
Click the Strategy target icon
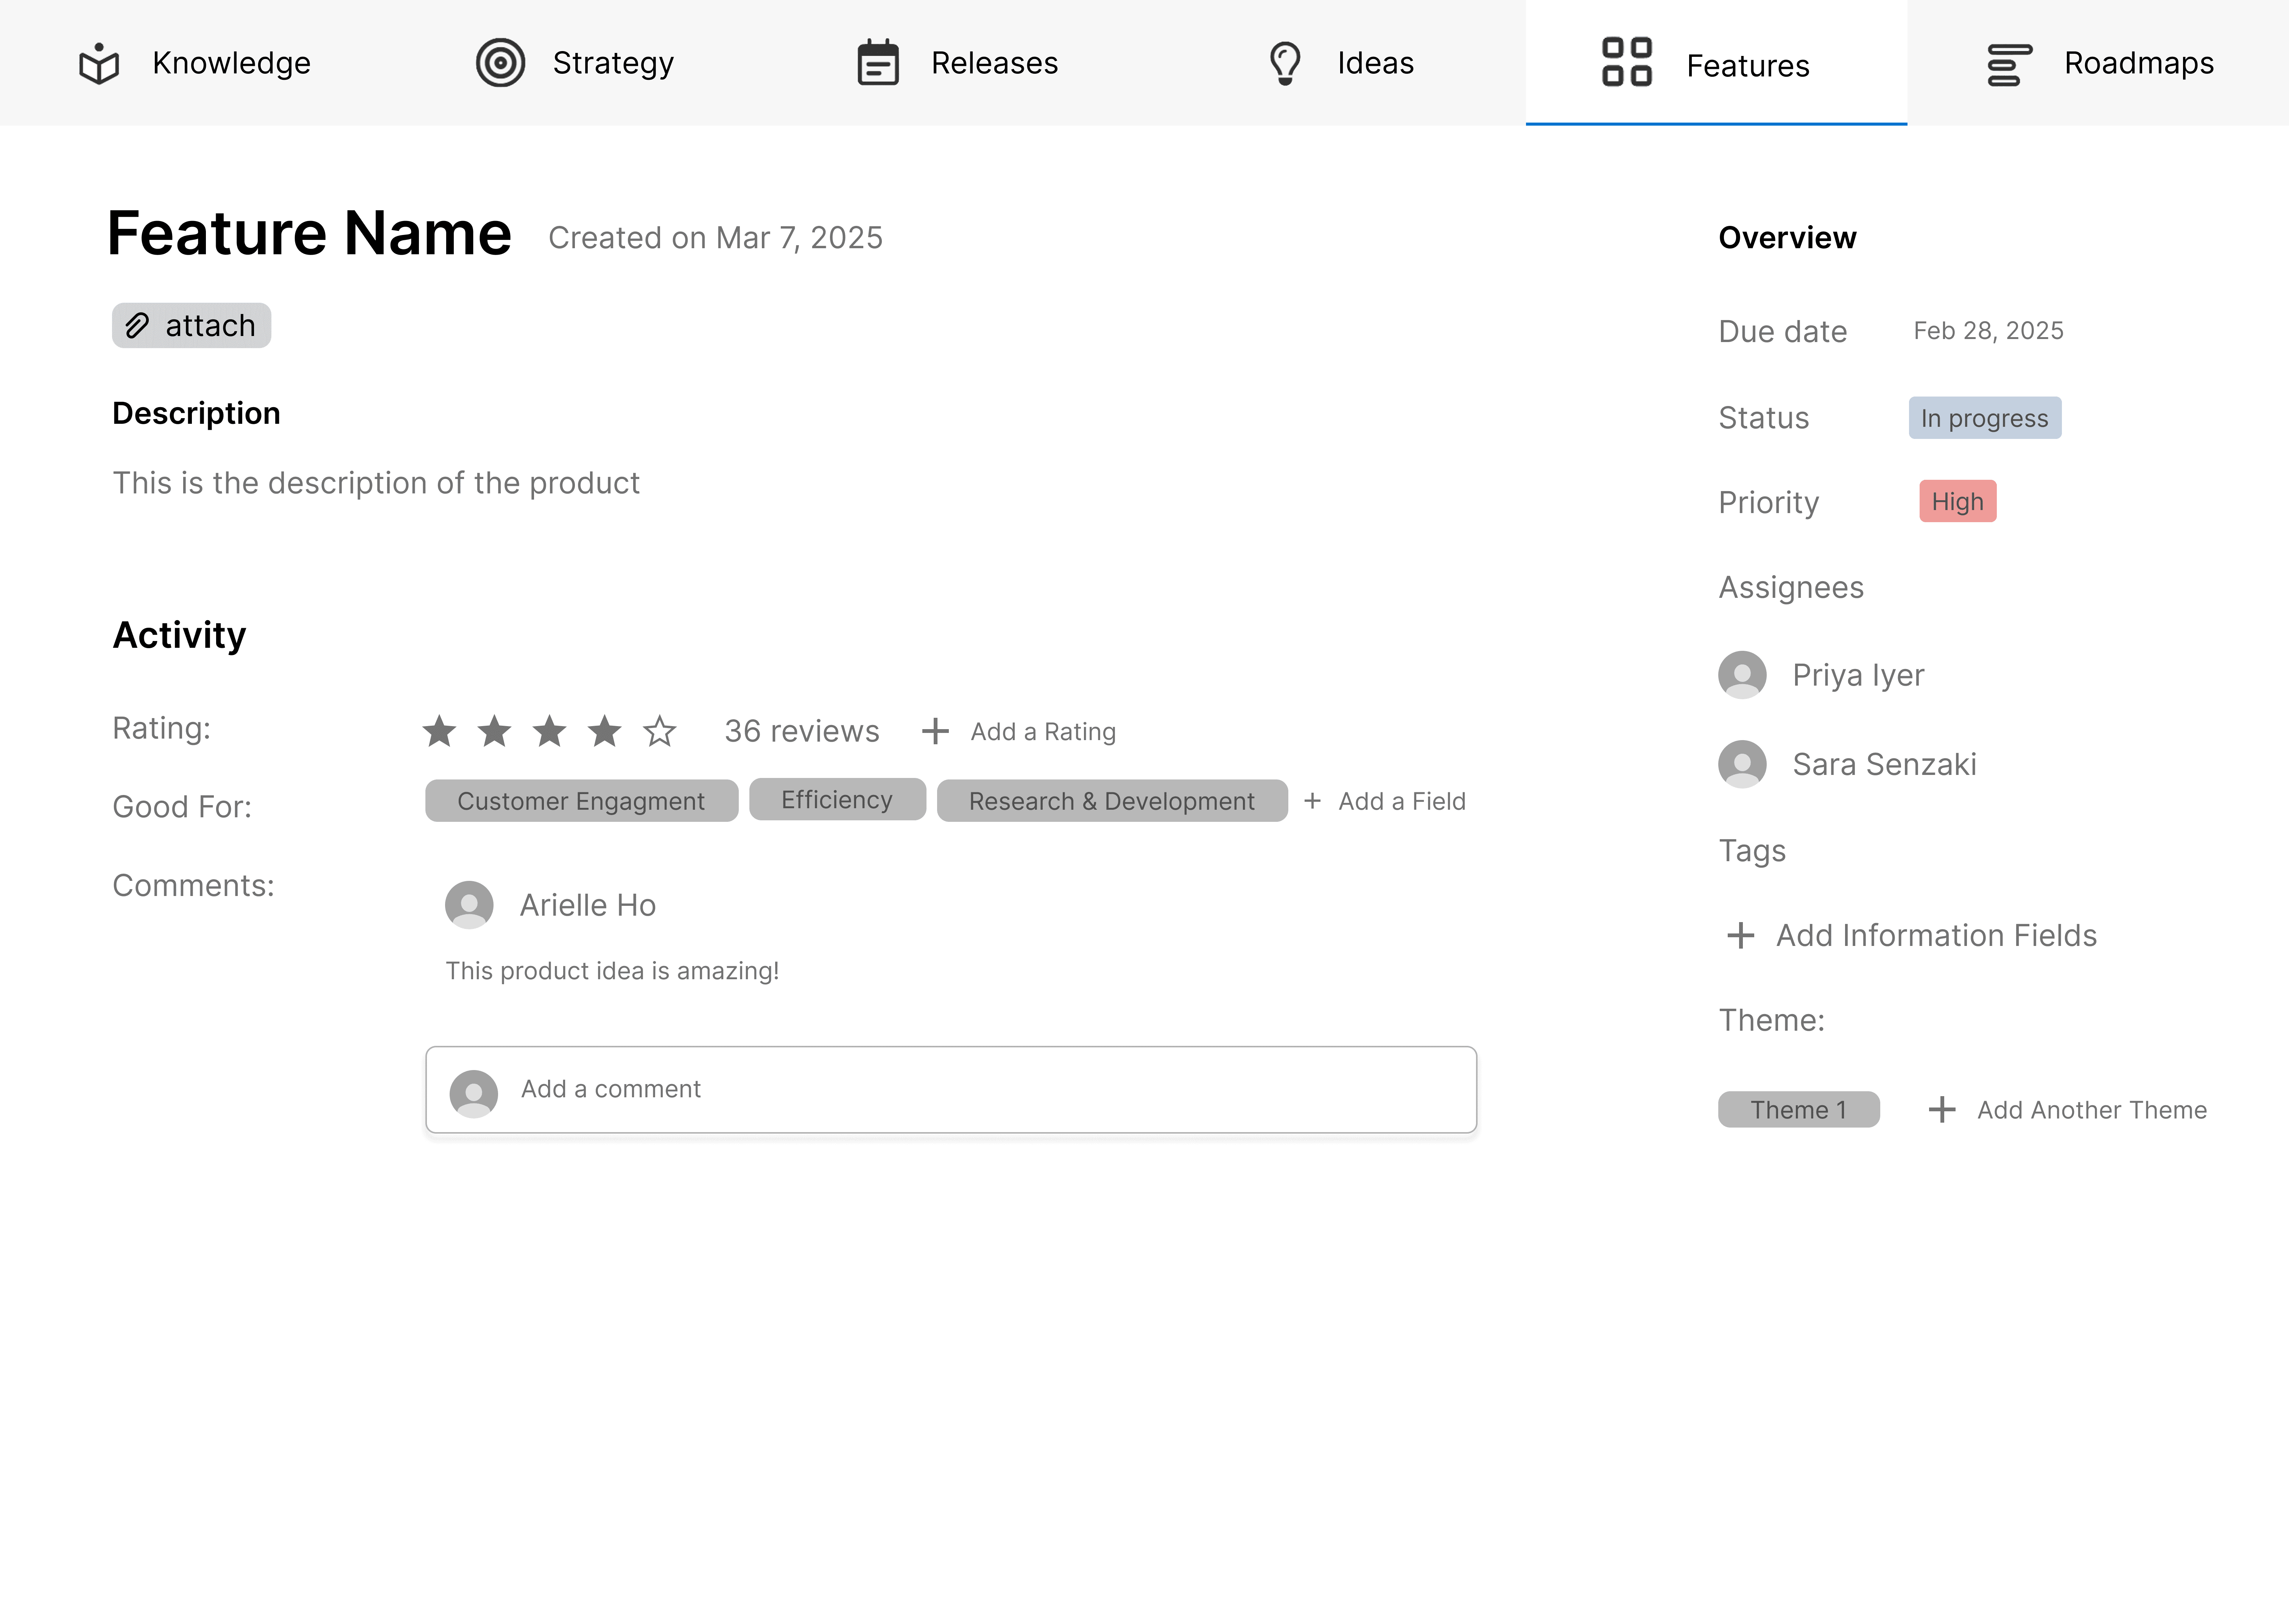click(x=500, y=63)
